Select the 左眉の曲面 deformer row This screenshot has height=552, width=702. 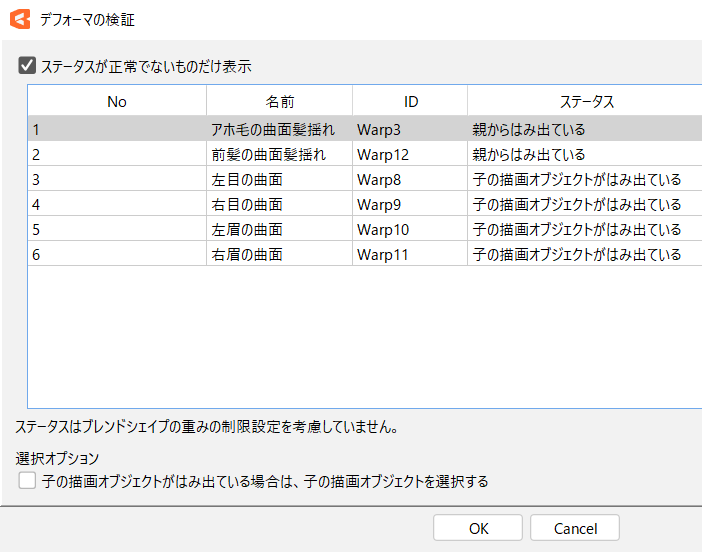247,230
